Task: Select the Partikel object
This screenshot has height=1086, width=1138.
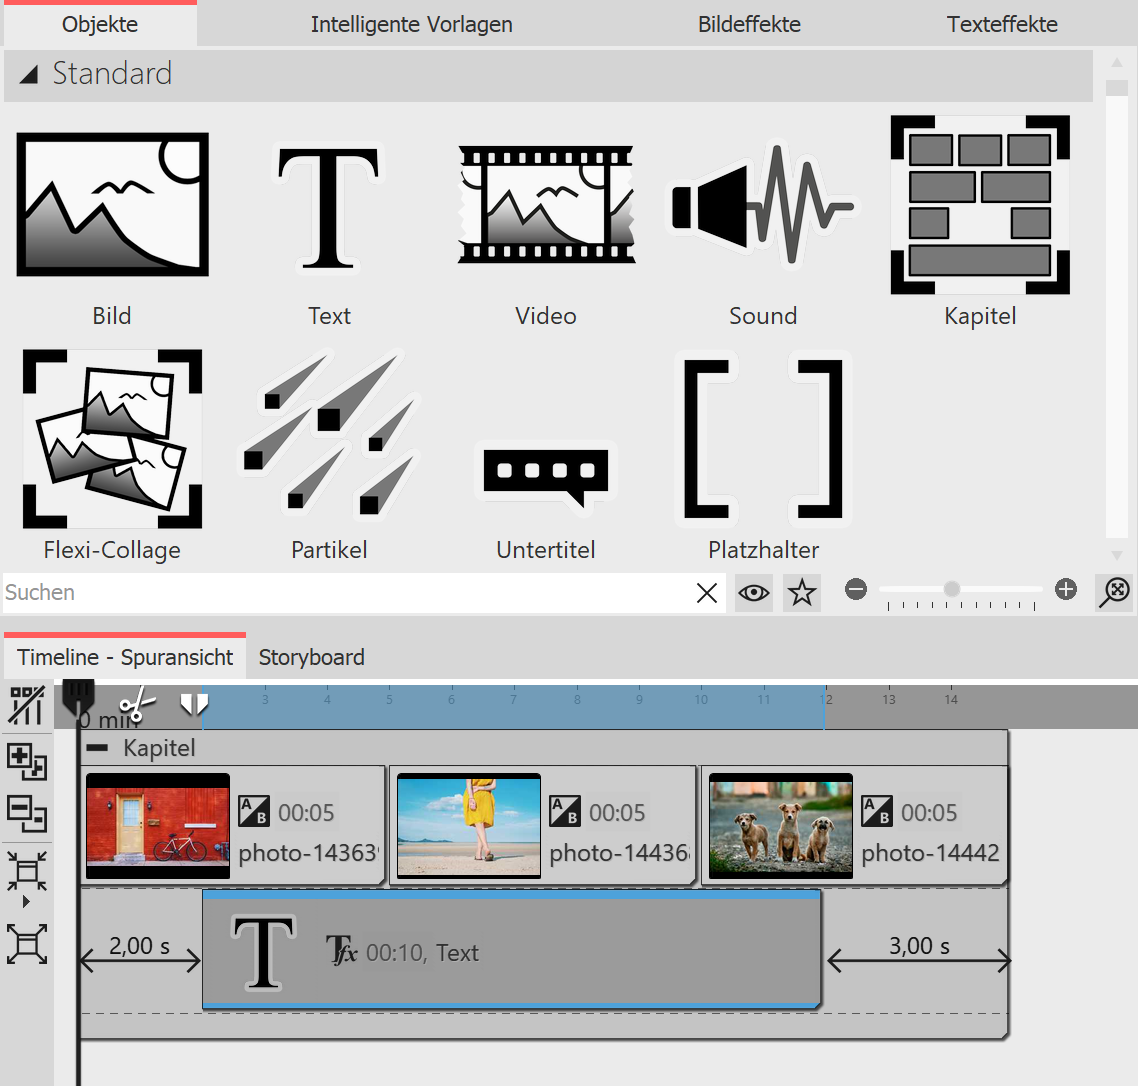Action: (329, 438)
